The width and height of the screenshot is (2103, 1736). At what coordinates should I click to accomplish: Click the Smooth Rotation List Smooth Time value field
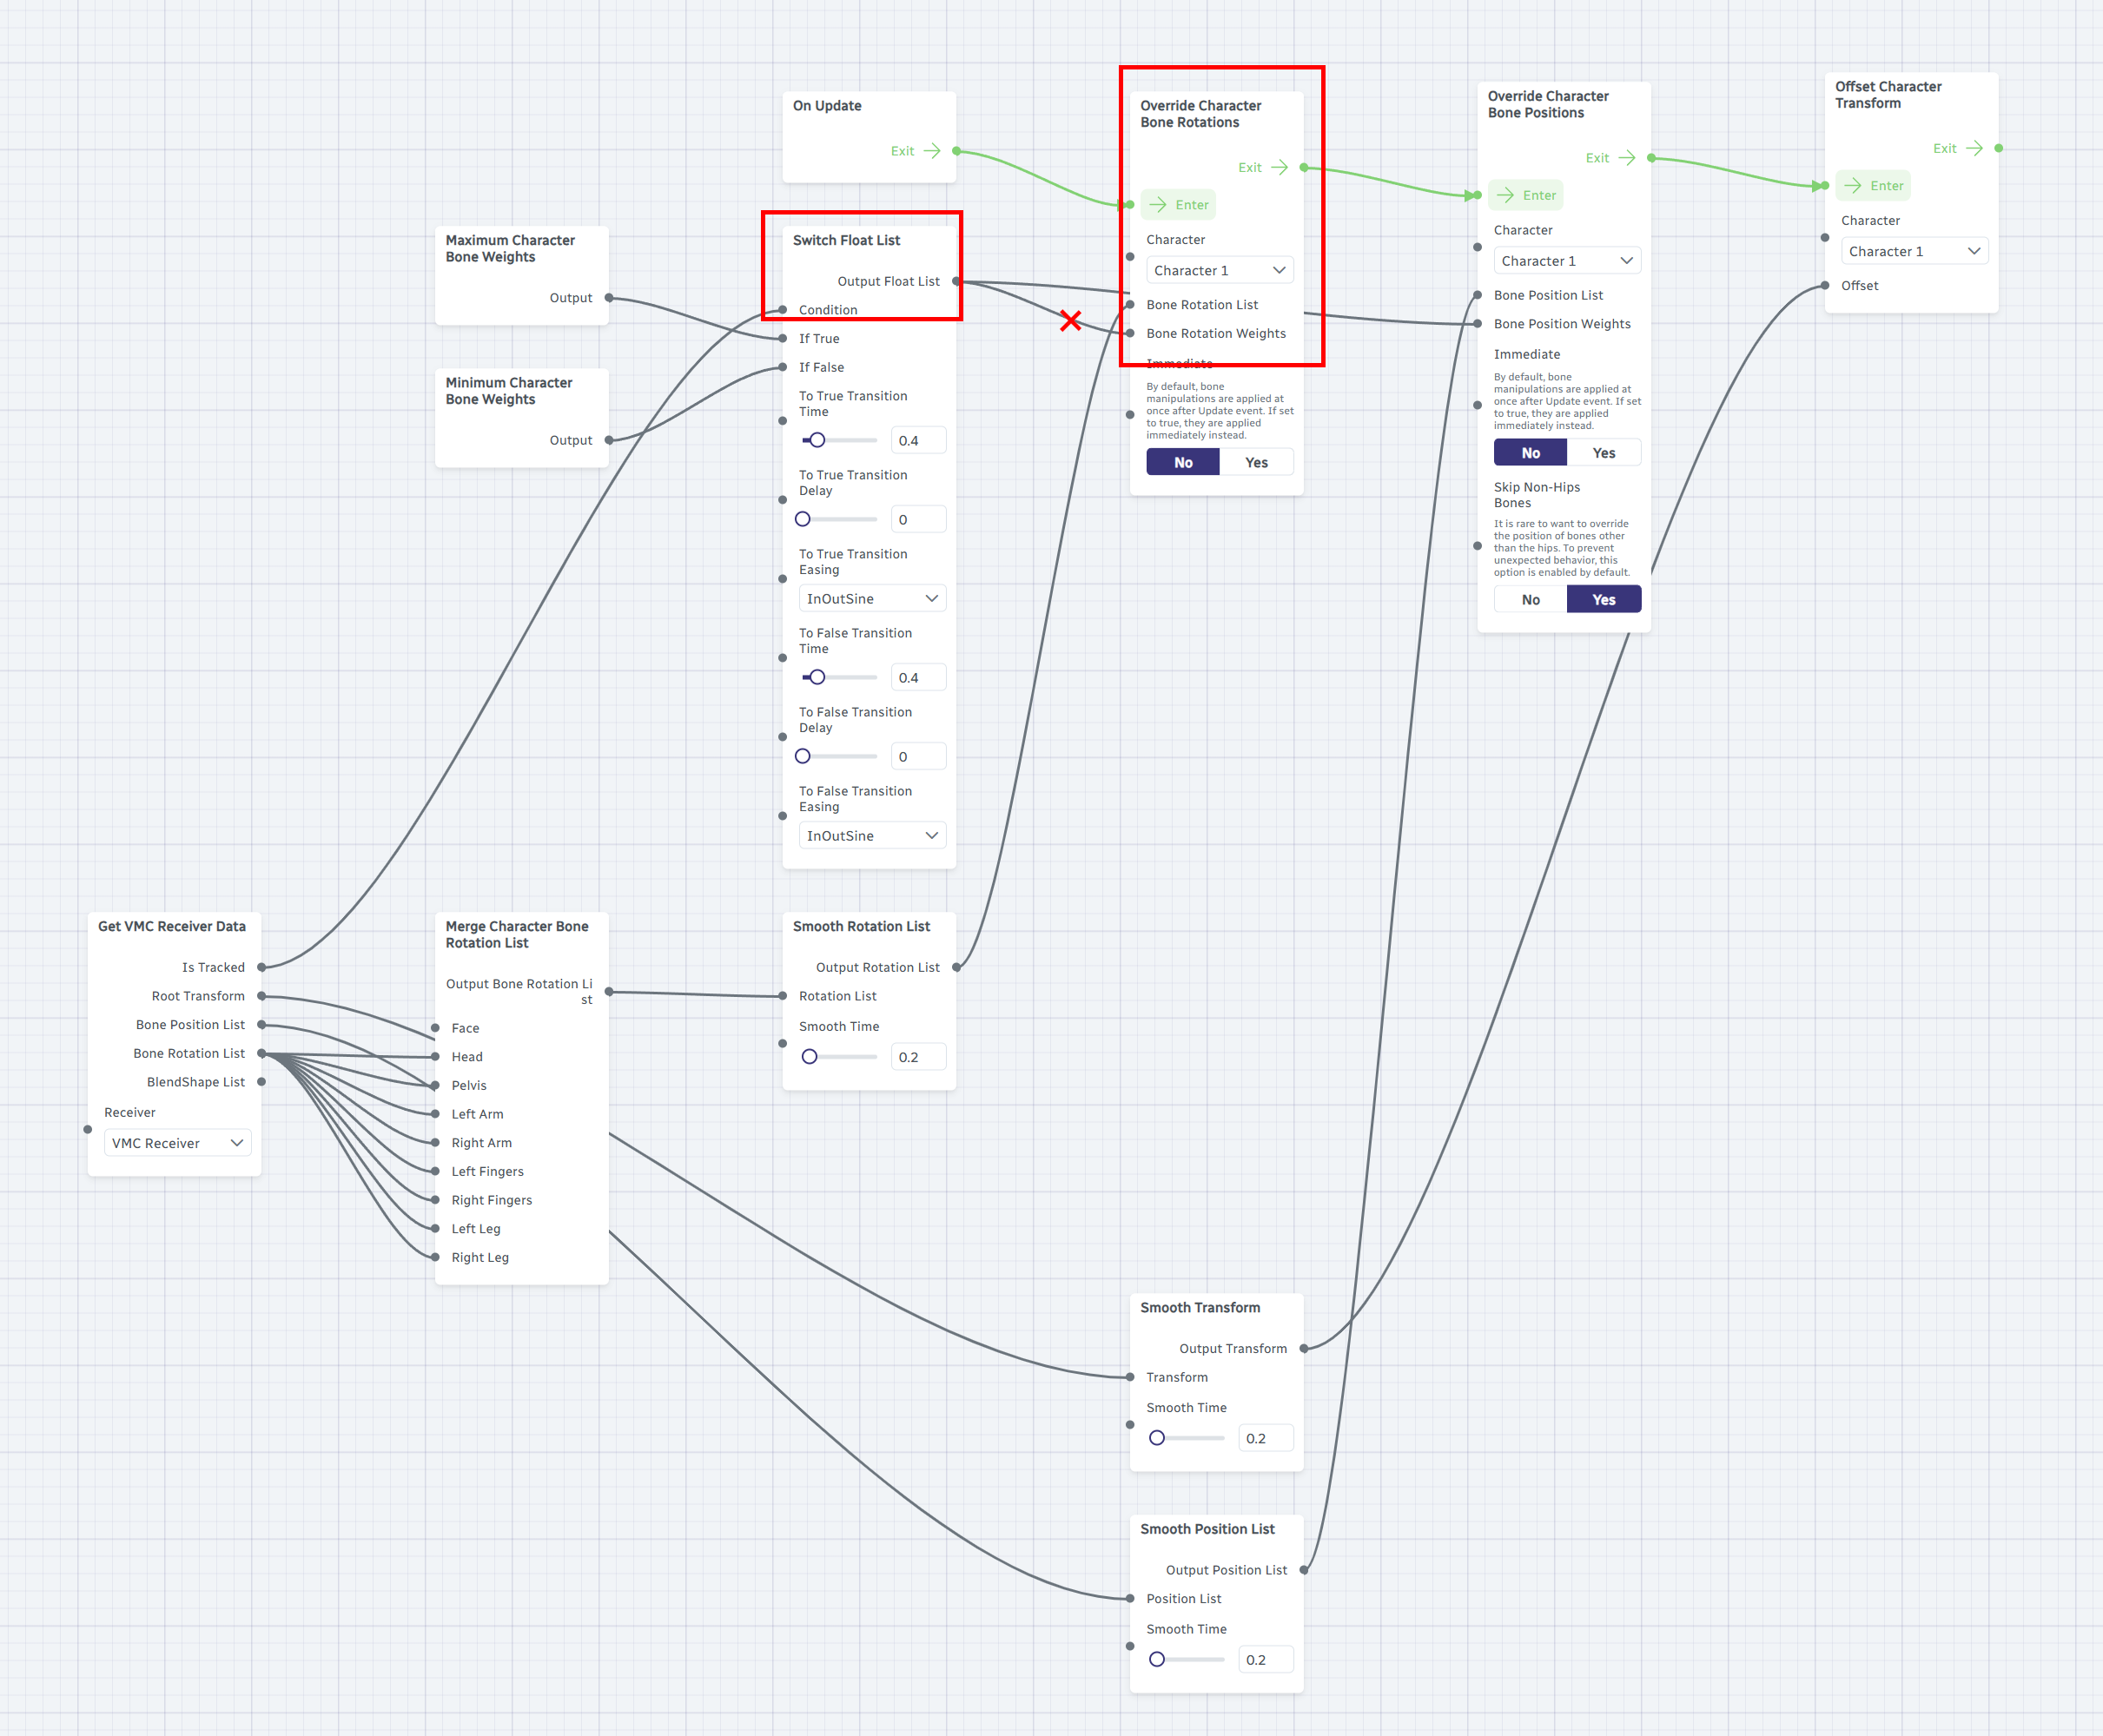coord(917,1057)
